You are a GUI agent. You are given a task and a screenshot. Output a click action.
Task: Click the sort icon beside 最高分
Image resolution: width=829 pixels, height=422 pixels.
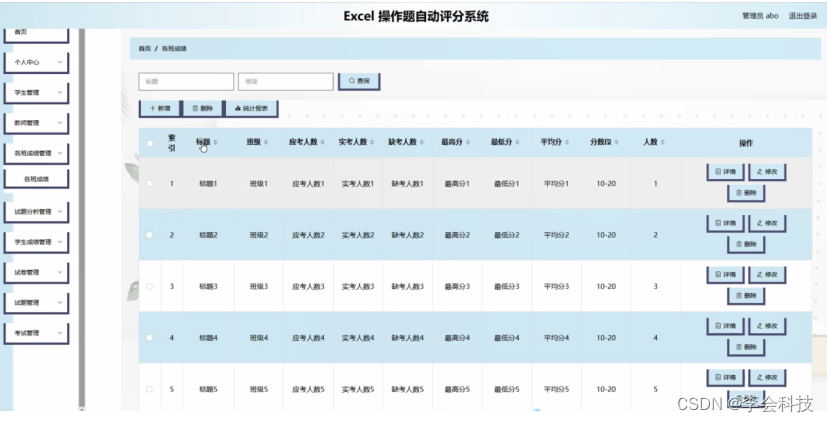tap(467, 142)
